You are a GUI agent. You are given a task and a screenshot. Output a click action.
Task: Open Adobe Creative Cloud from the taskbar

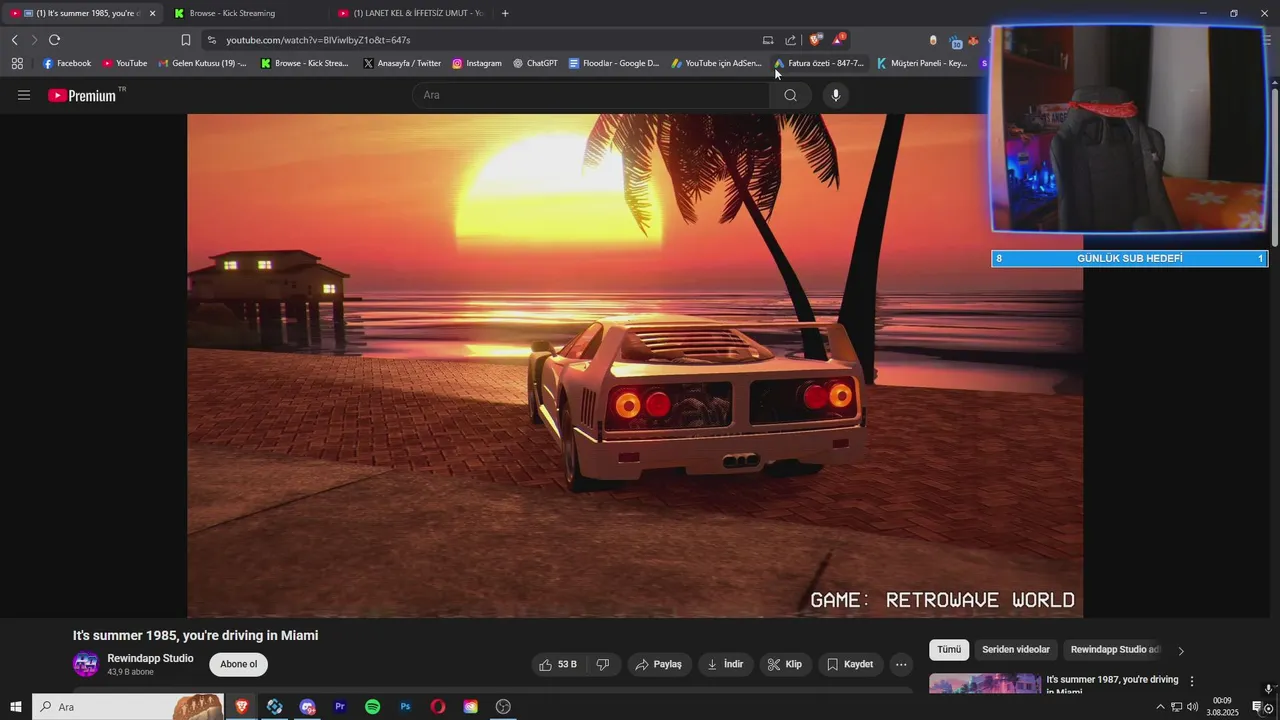click(x=471, y=707)
